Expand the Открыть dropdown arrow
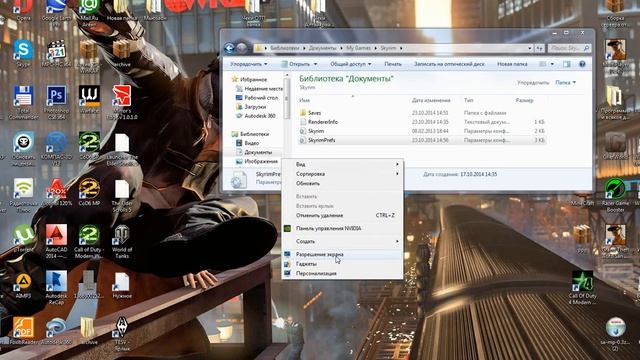This screenshot has width=640, height=360. click(315, 64)
